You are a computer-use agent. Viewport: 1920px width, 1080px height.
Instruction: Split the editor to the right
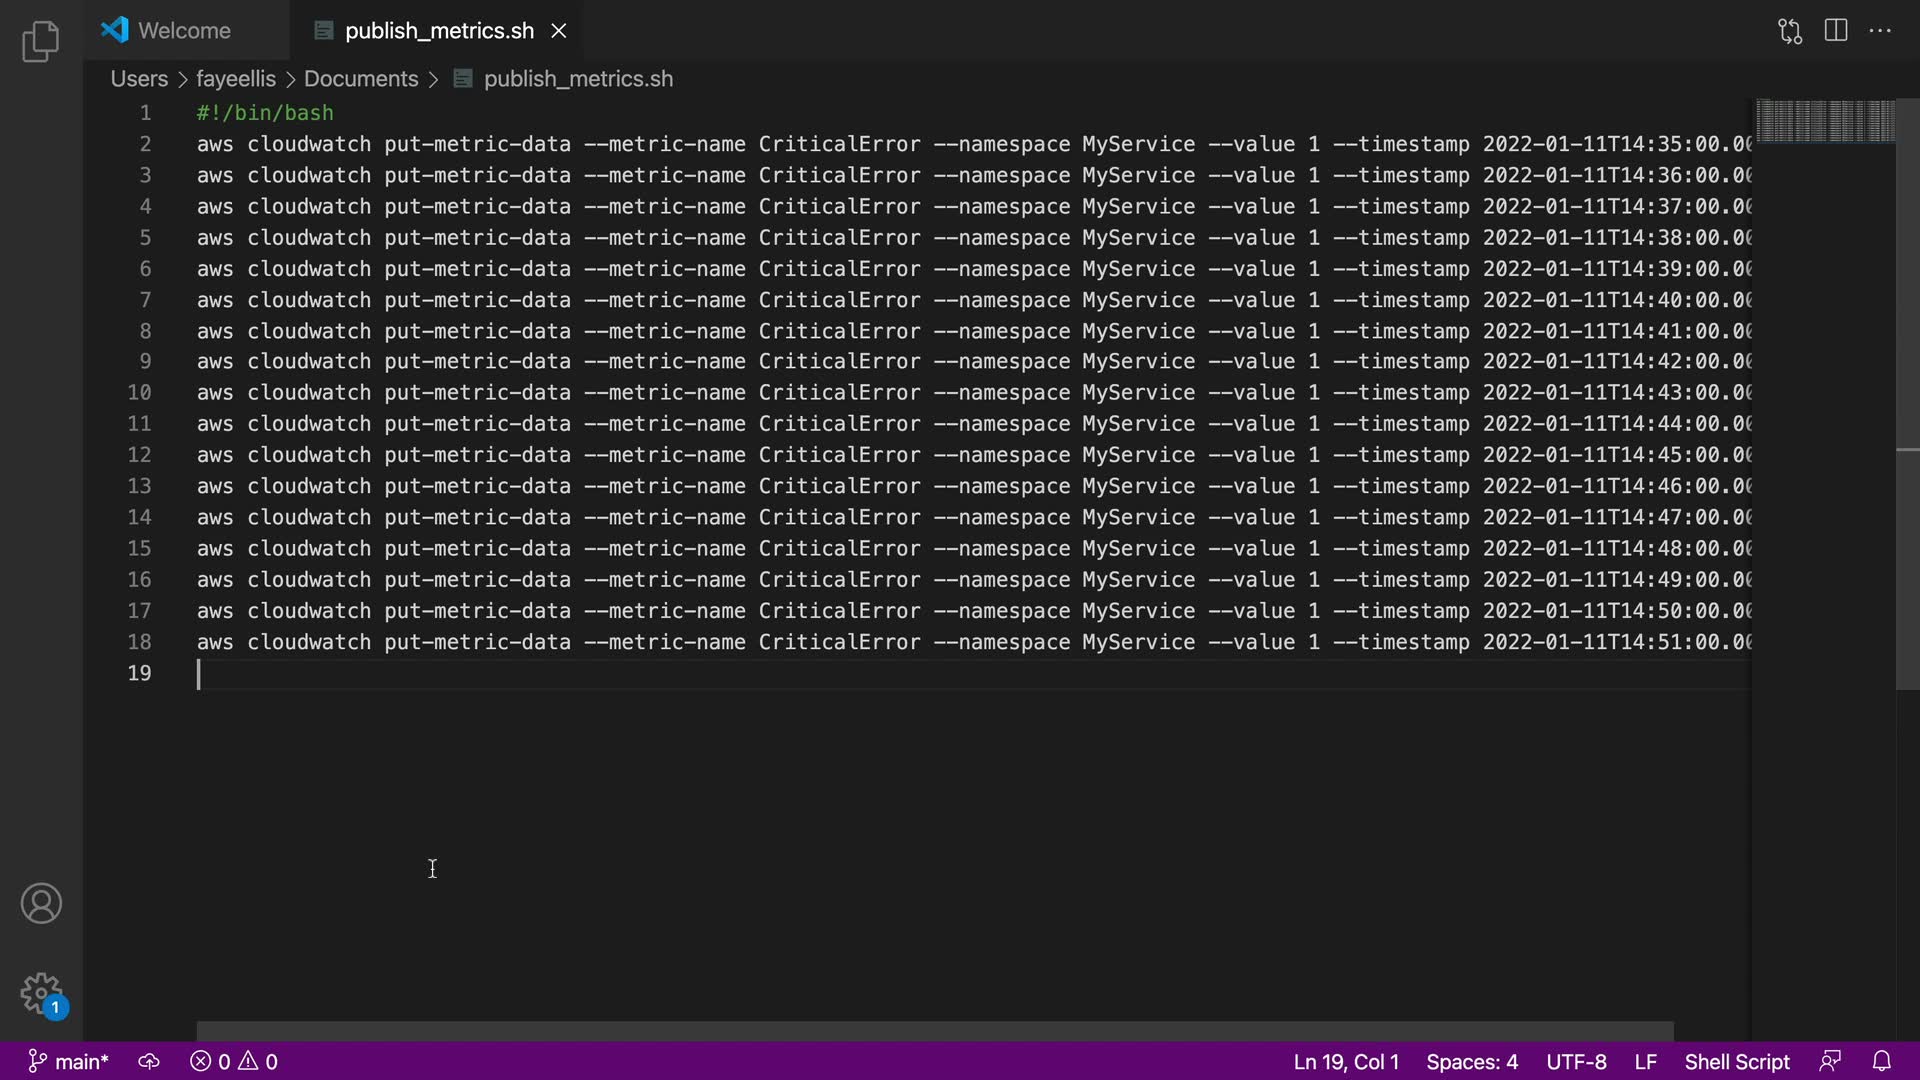click(x=1836, y=31)
